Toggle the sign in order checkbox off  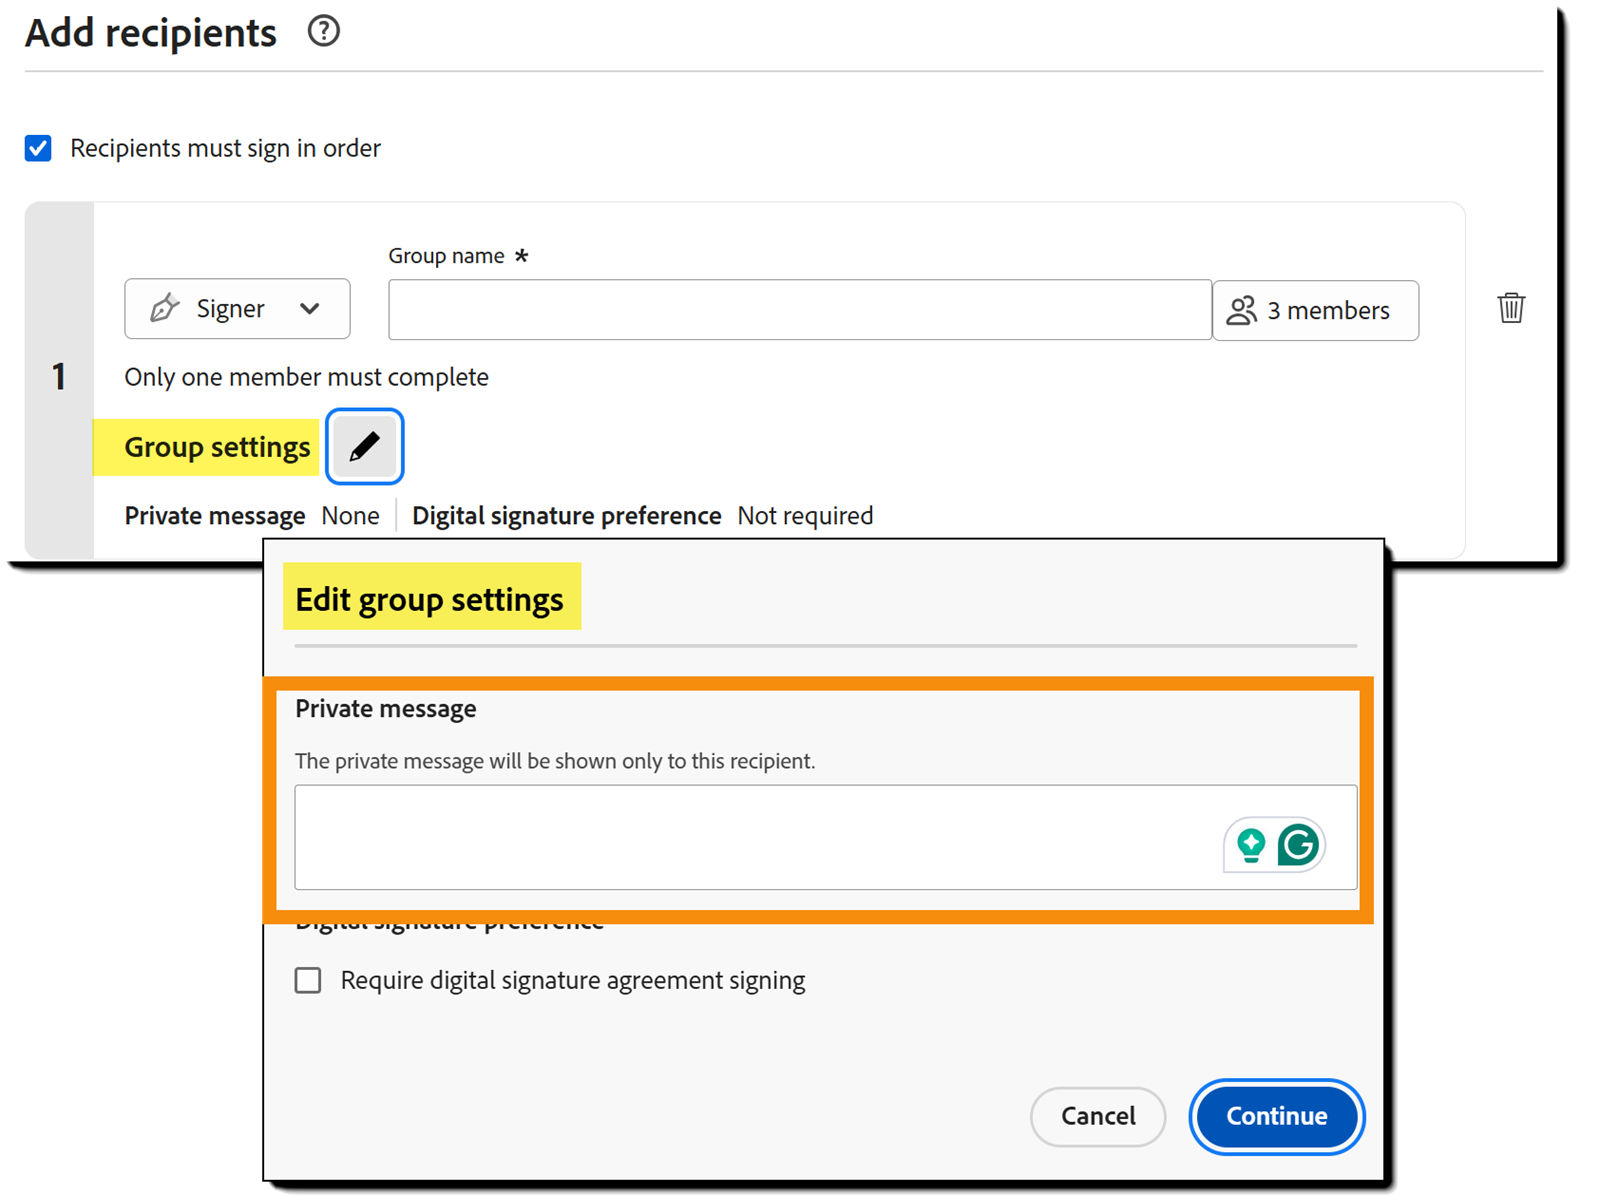point(37,148)
